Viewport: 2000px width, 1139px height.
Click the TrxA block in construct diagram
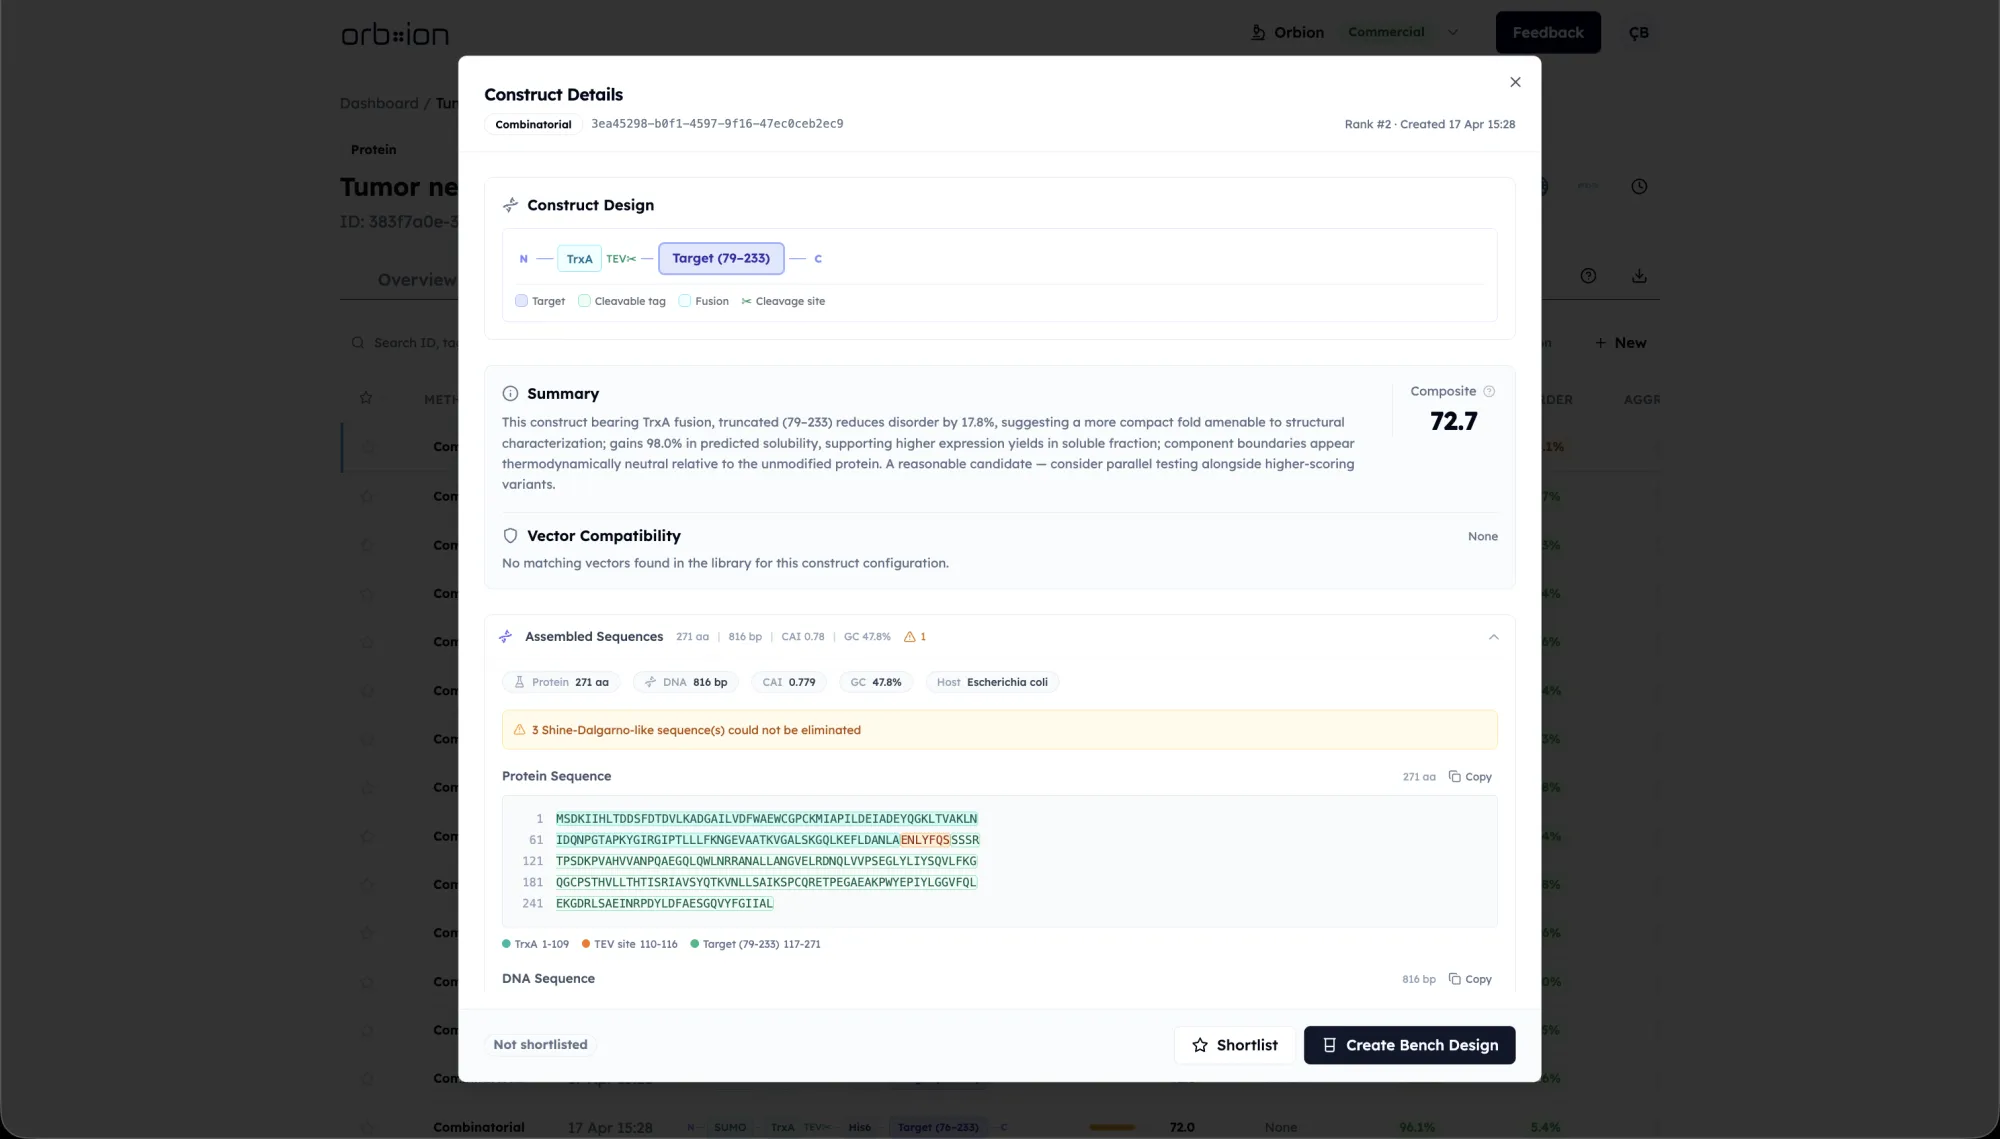tap(579, 259)
